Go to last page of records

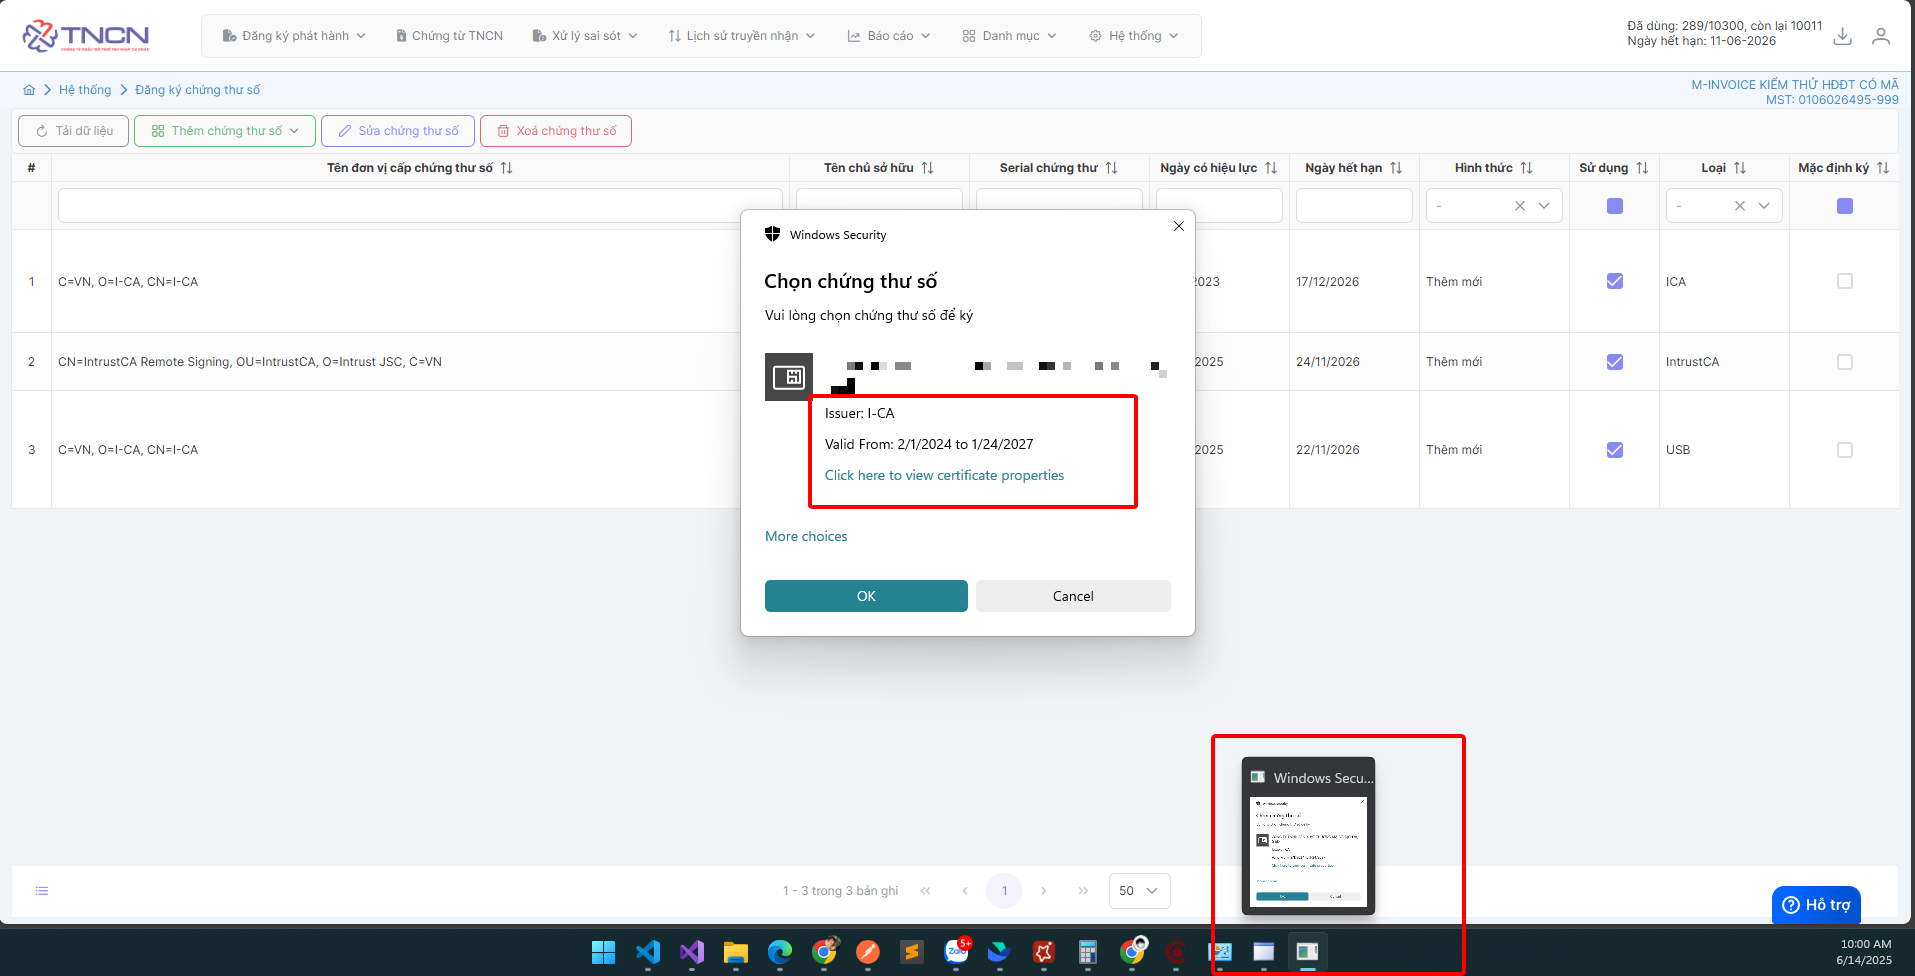pos(1083,891)
